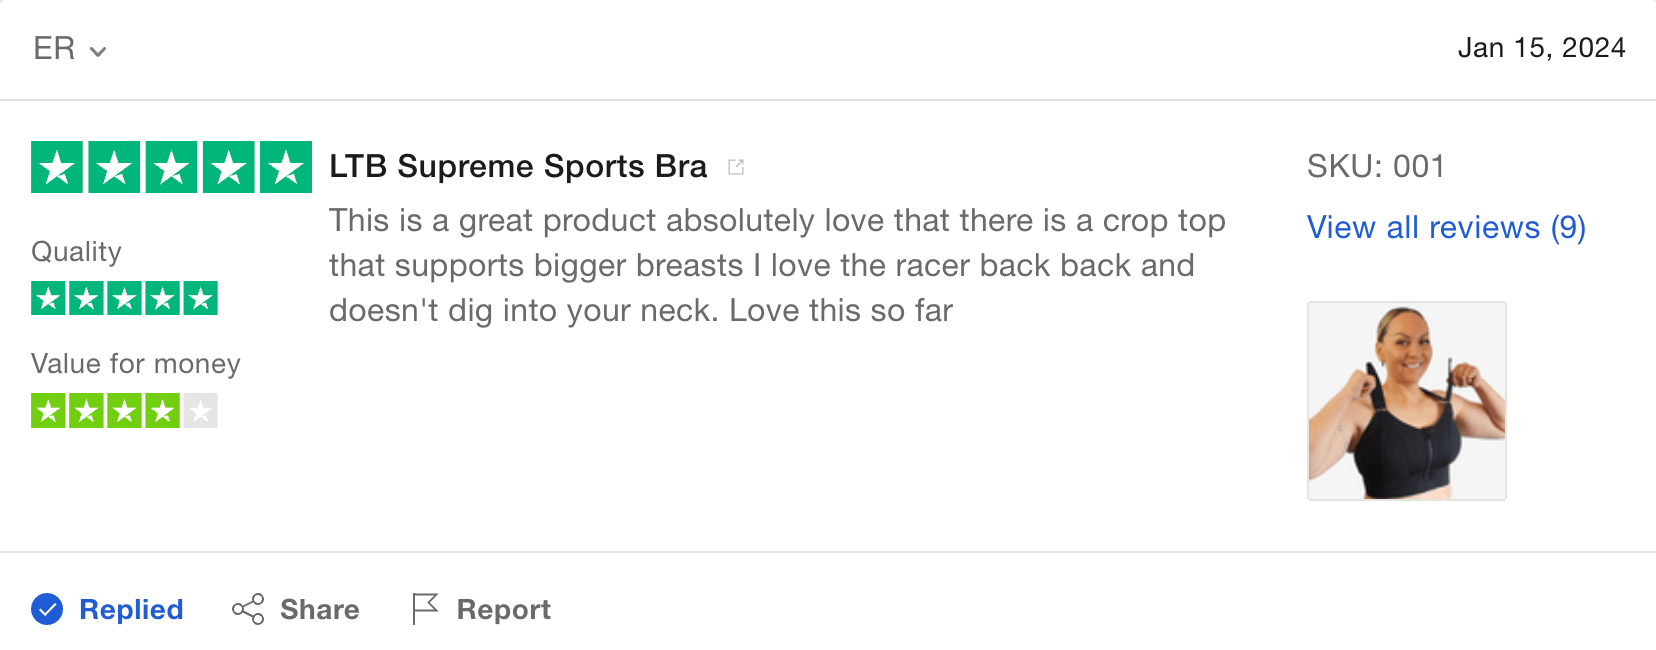
Task: Click the overall five-star rating
Action: pos(171,167)
